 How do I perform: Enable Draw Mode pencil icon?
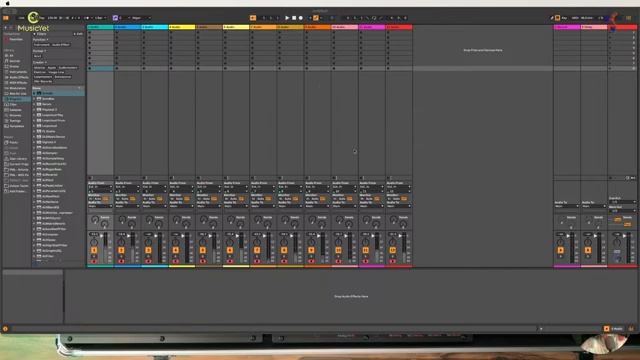552,18
